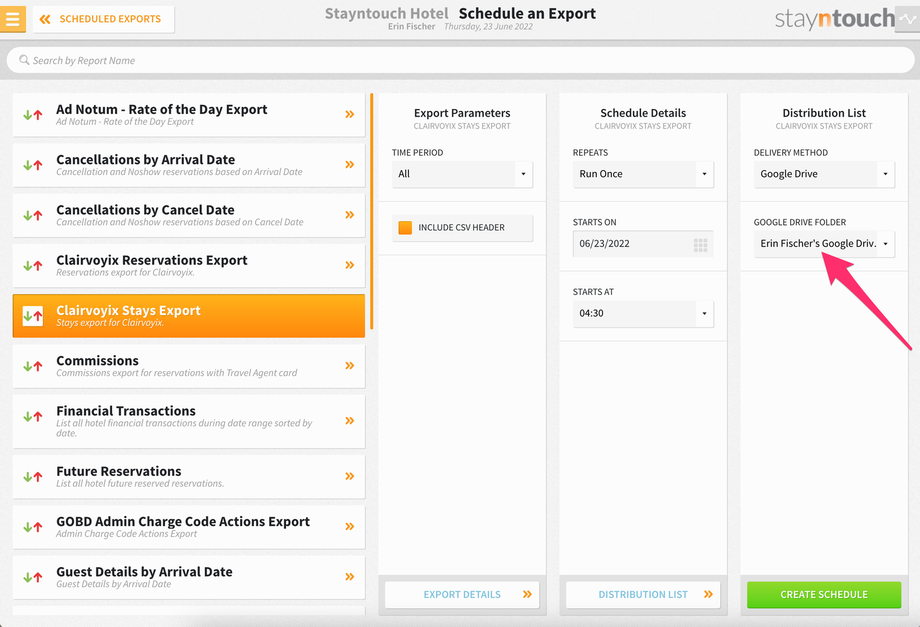Click export arrows icon for Cancellations by Arrival Date
Image resolution: width=920 pixels, height=627 pixels.
[x=33, y=165]
